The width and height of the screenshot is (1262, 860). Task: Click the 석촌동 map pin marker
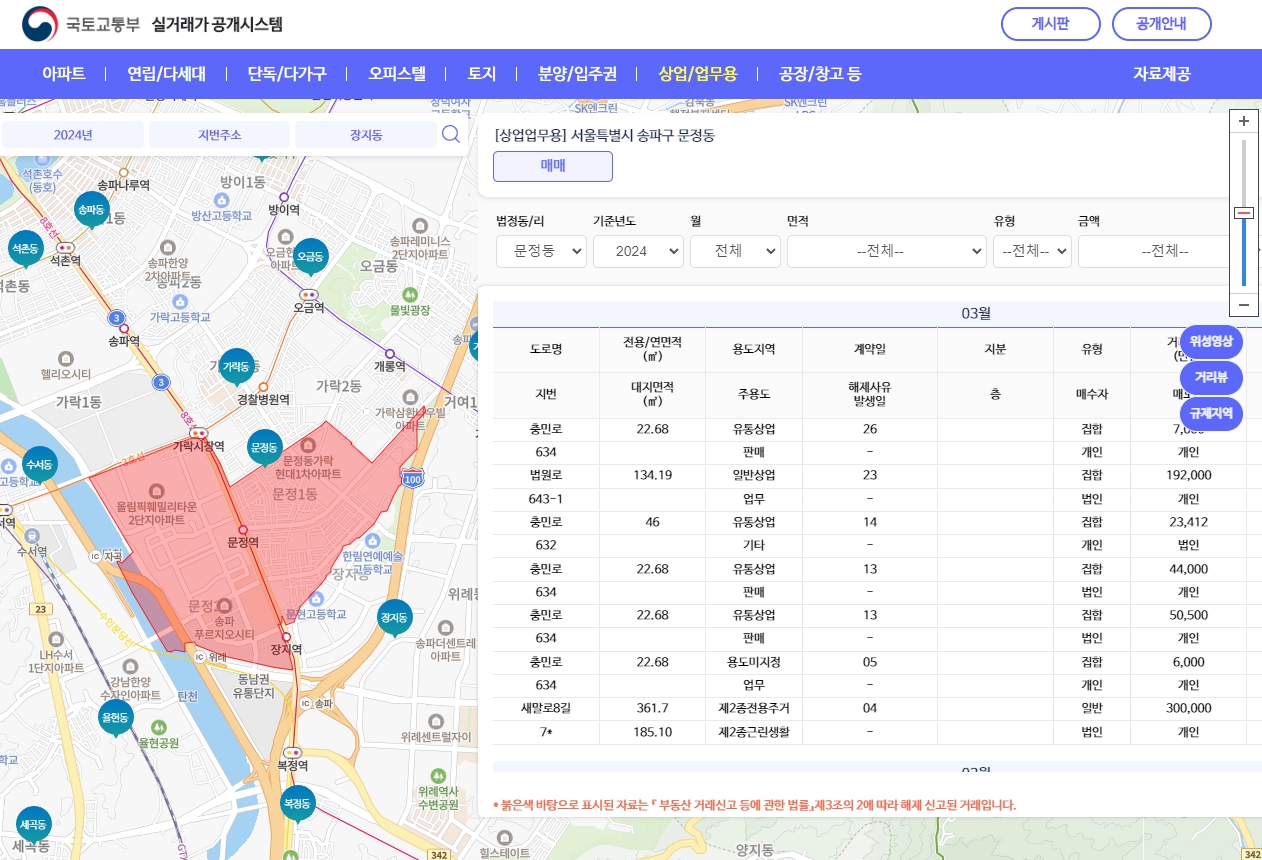(x=26, y=248)
